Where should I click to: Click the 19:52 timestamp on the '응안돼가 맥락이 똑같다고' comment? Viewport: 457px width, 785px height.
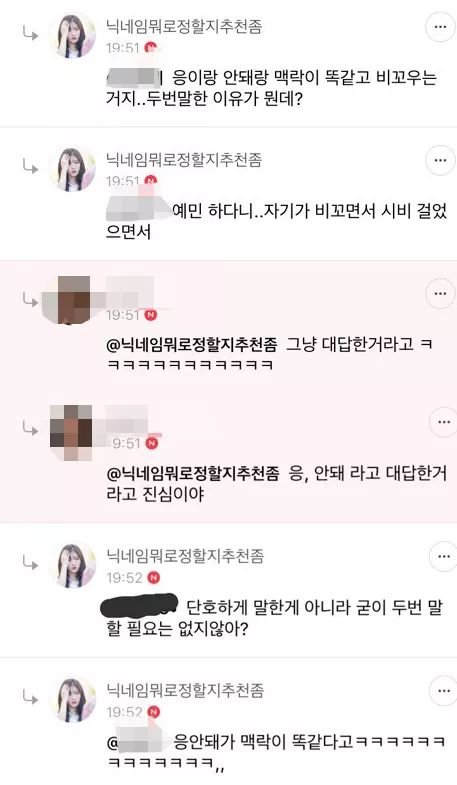click(x=125, y=711)
